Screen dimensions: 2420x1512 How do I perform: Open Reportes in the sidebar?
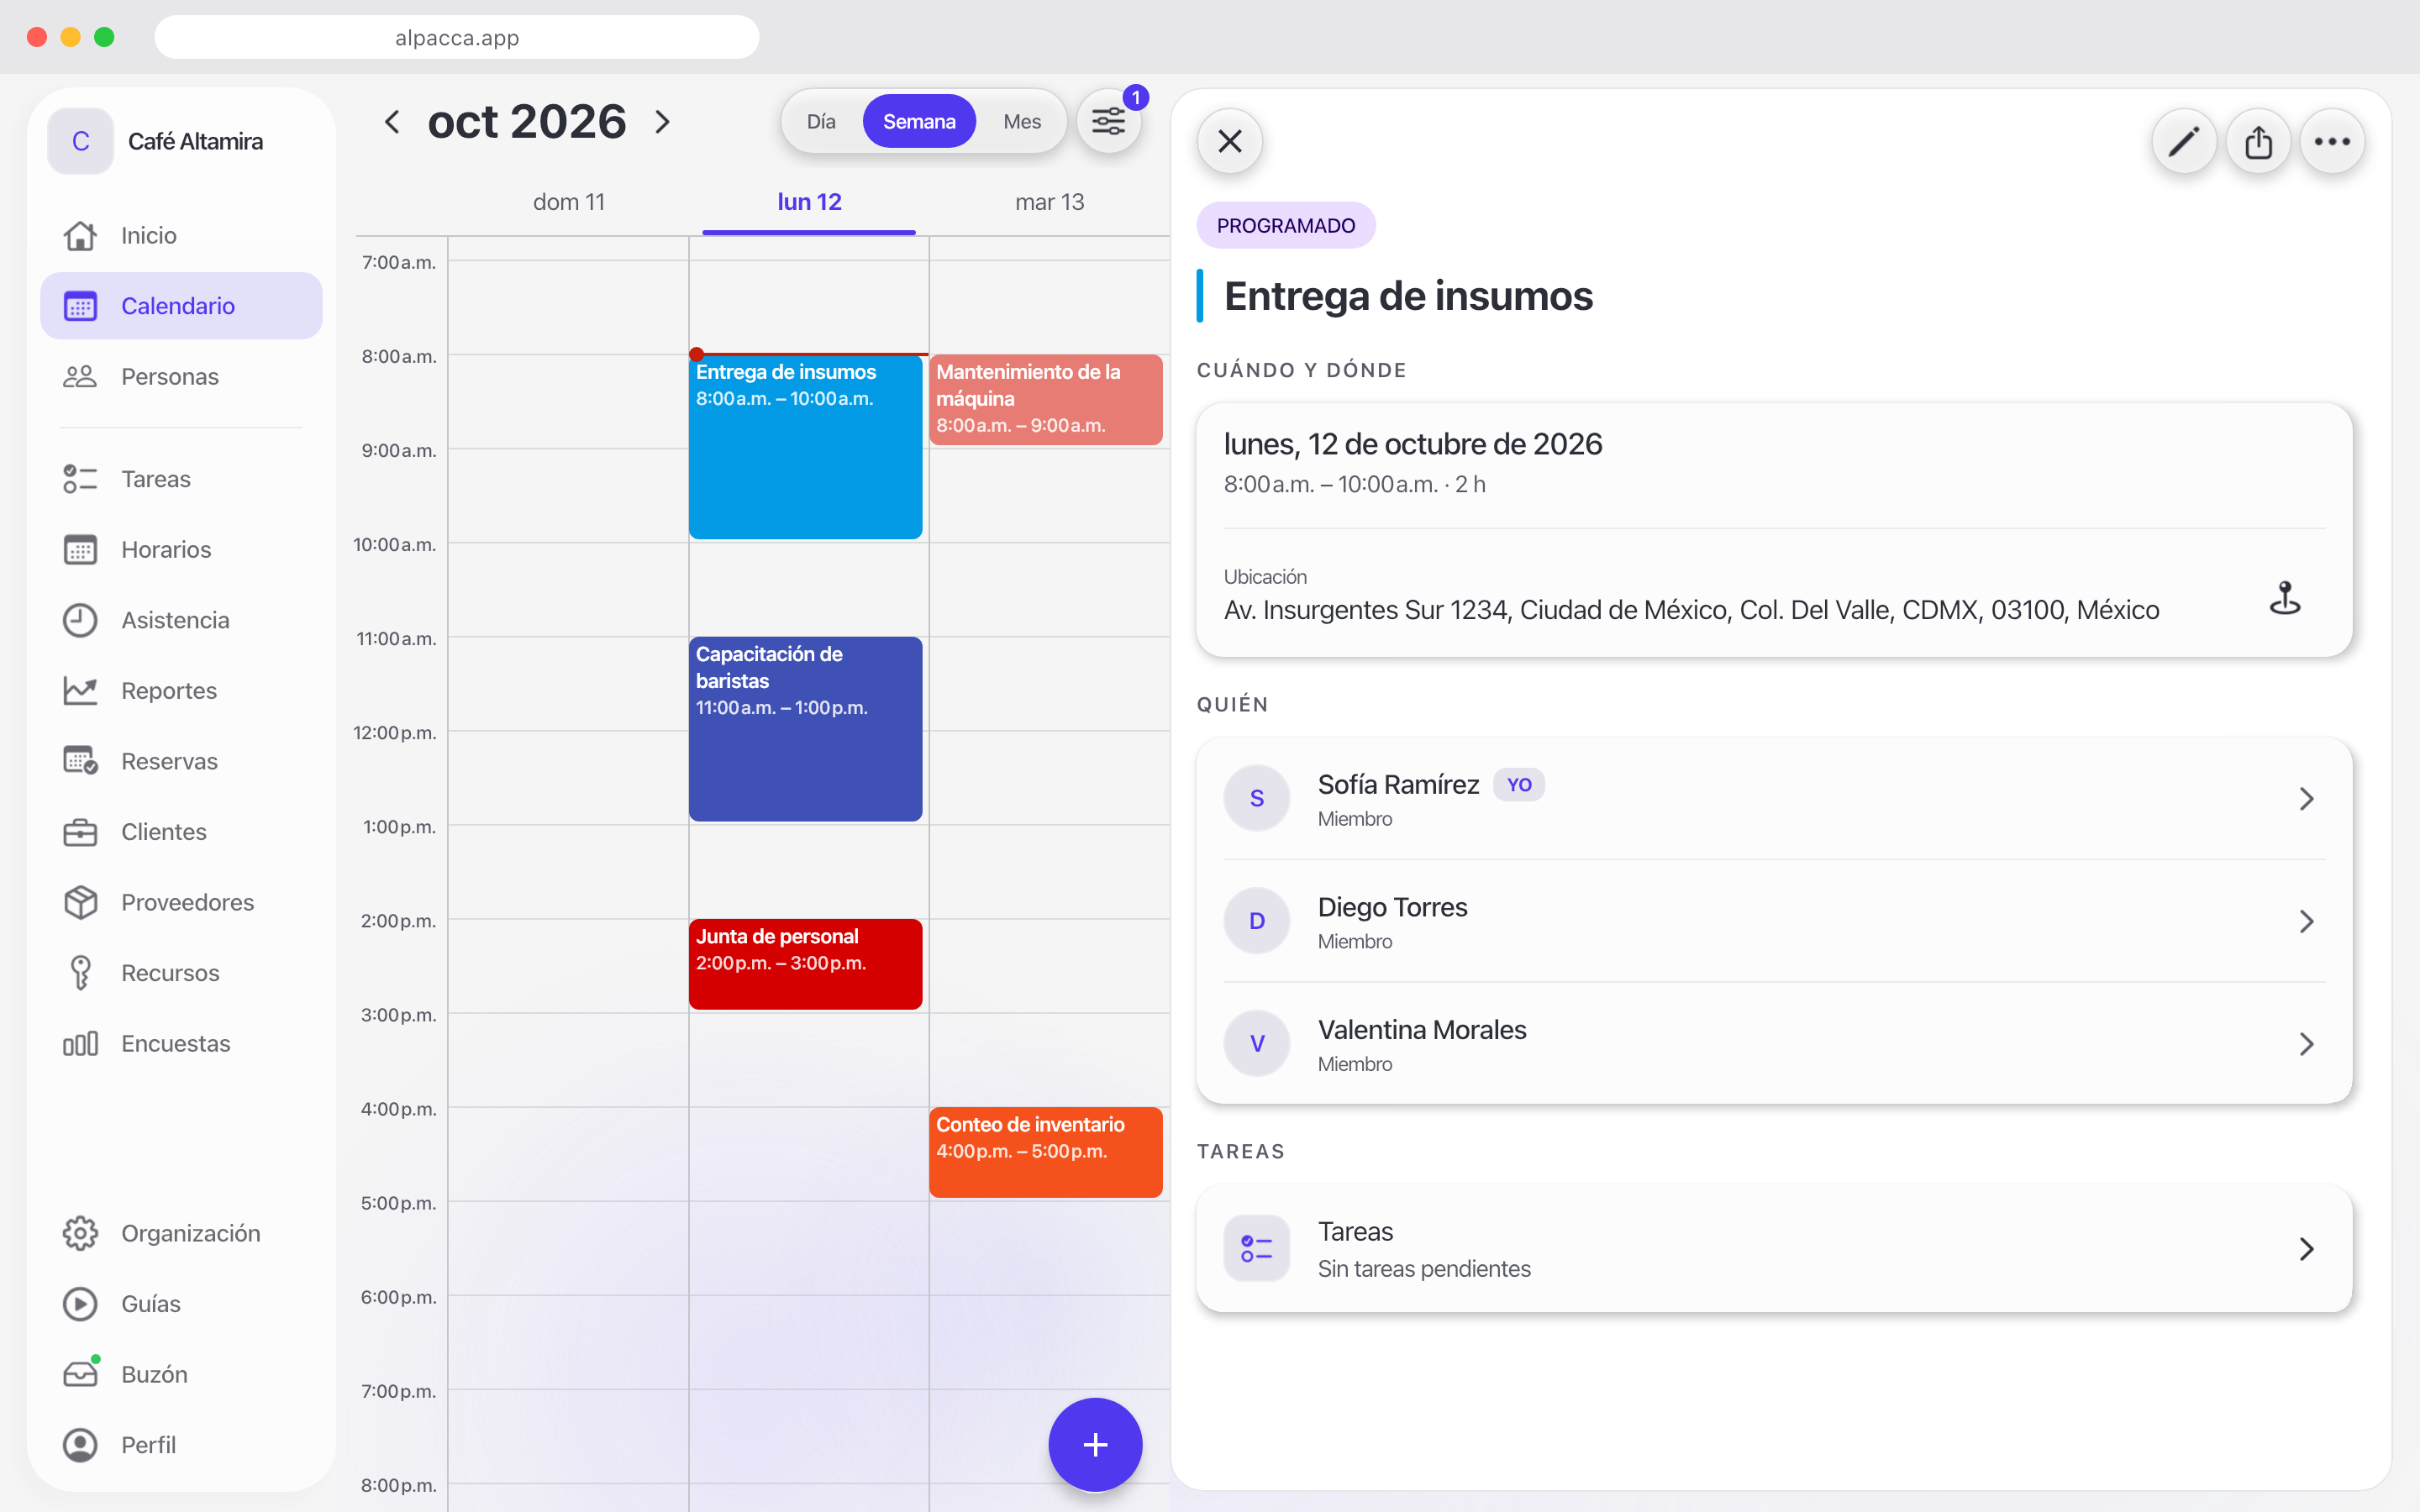point(181,690)
